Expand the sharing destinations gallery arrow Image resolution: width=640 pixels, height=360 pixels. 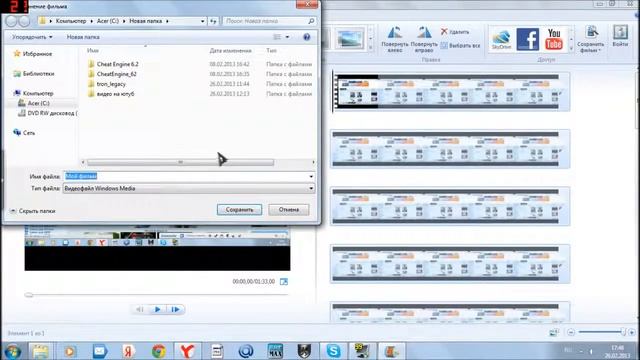(x=571, y=49)
